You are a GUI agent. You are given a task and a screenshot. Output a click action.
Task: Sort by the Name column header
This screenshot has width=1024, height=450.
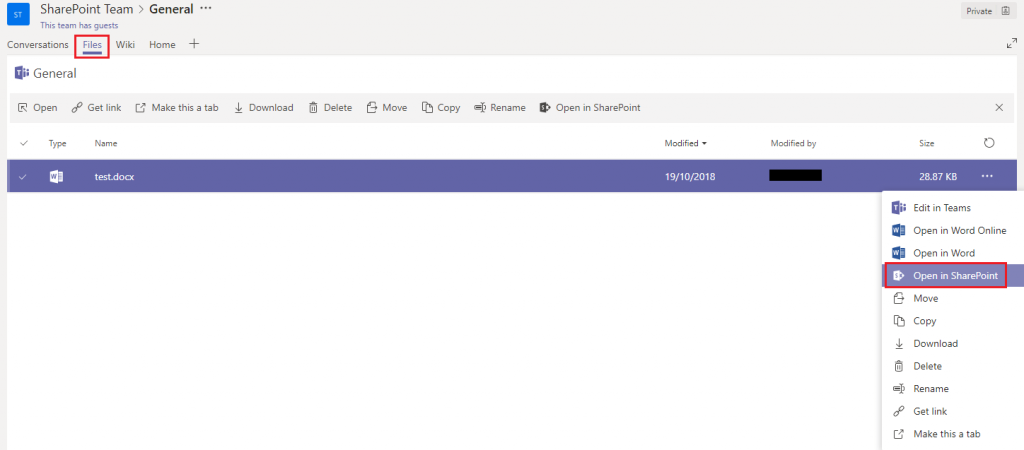click(106, 143)
